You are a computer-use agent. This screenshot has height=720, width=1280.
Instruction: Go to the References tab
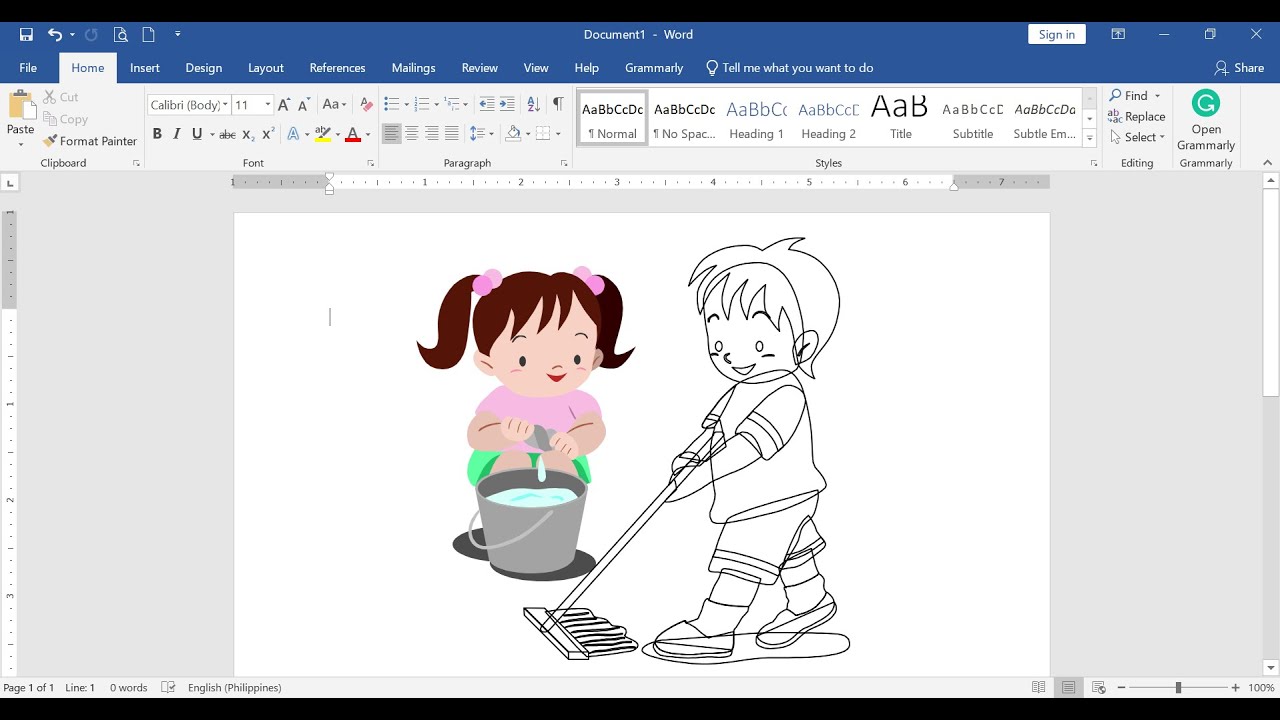coord(337,68)
